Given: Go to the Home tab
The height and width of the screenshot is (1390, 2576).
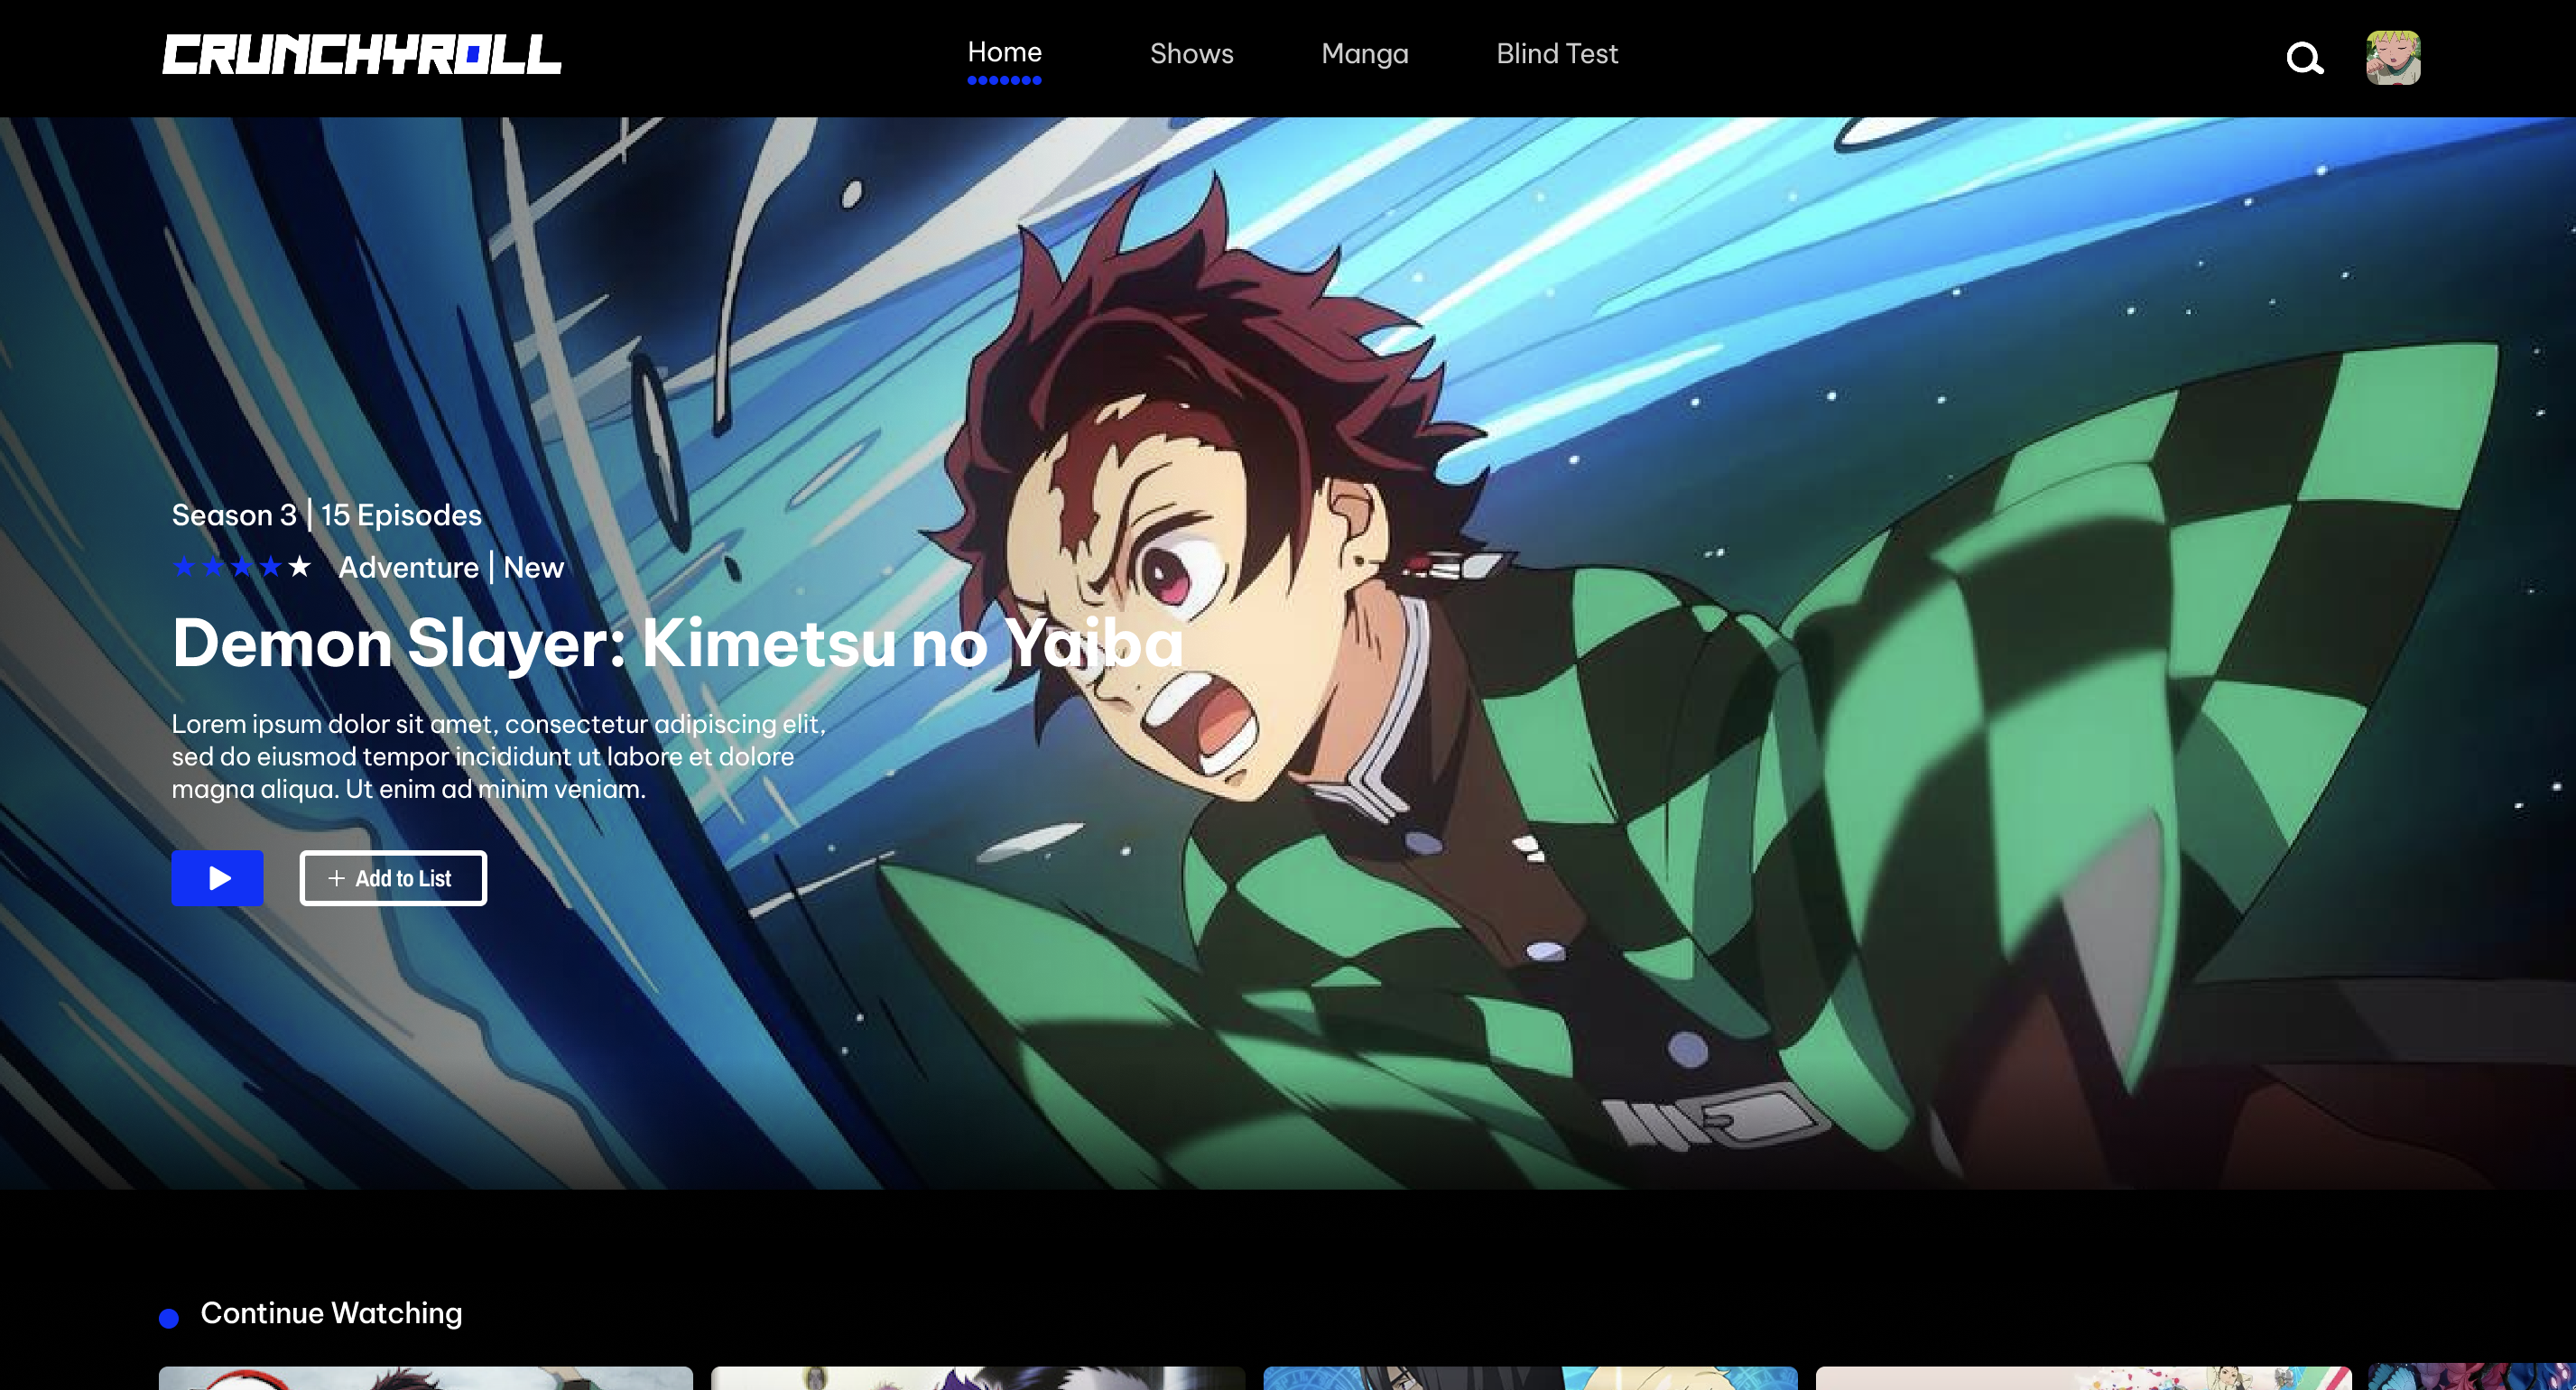Looking at the screenshot, I should pos(1004,53).
